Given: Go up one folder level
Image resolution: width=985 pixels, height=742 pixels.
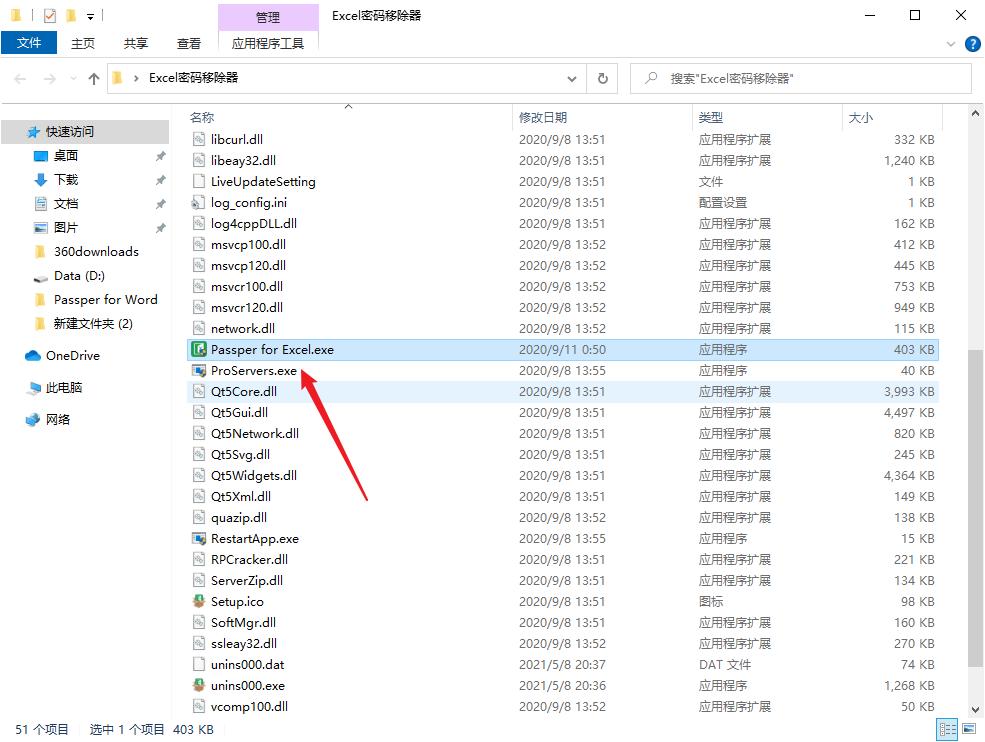Looking at the screenshot, I should point(92,78).
